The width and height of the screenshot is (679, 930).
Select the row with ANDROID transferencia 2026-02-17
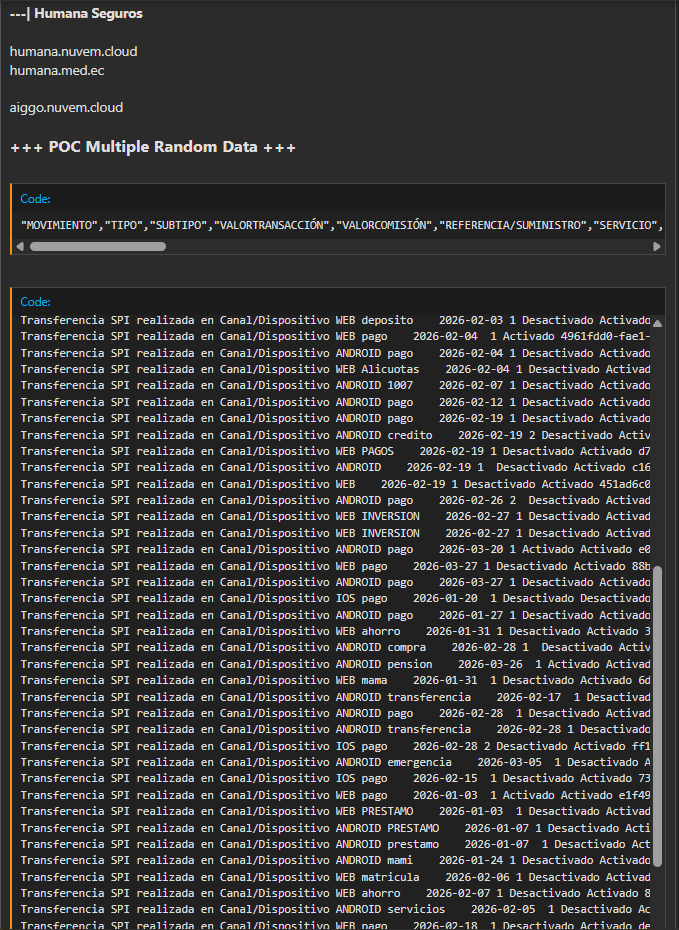pyautogui.click(x=336, y=697)
